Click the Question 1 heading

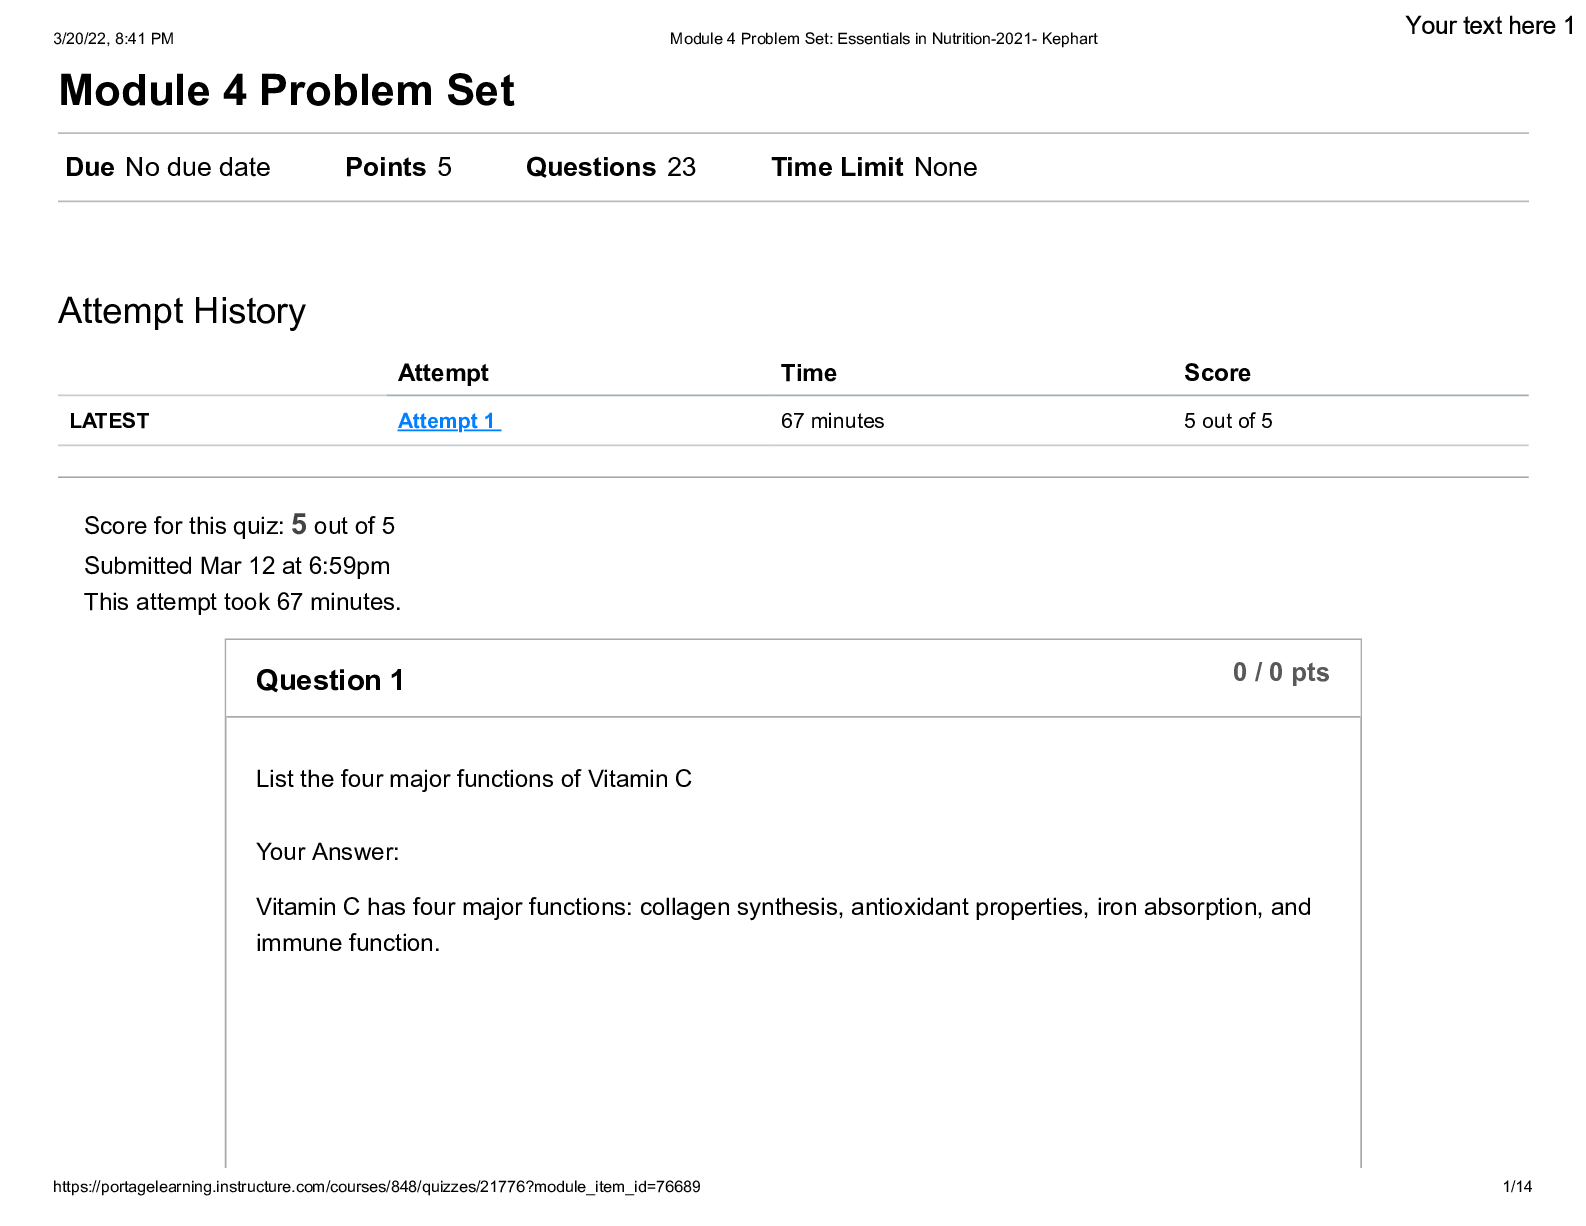[329, 680]
